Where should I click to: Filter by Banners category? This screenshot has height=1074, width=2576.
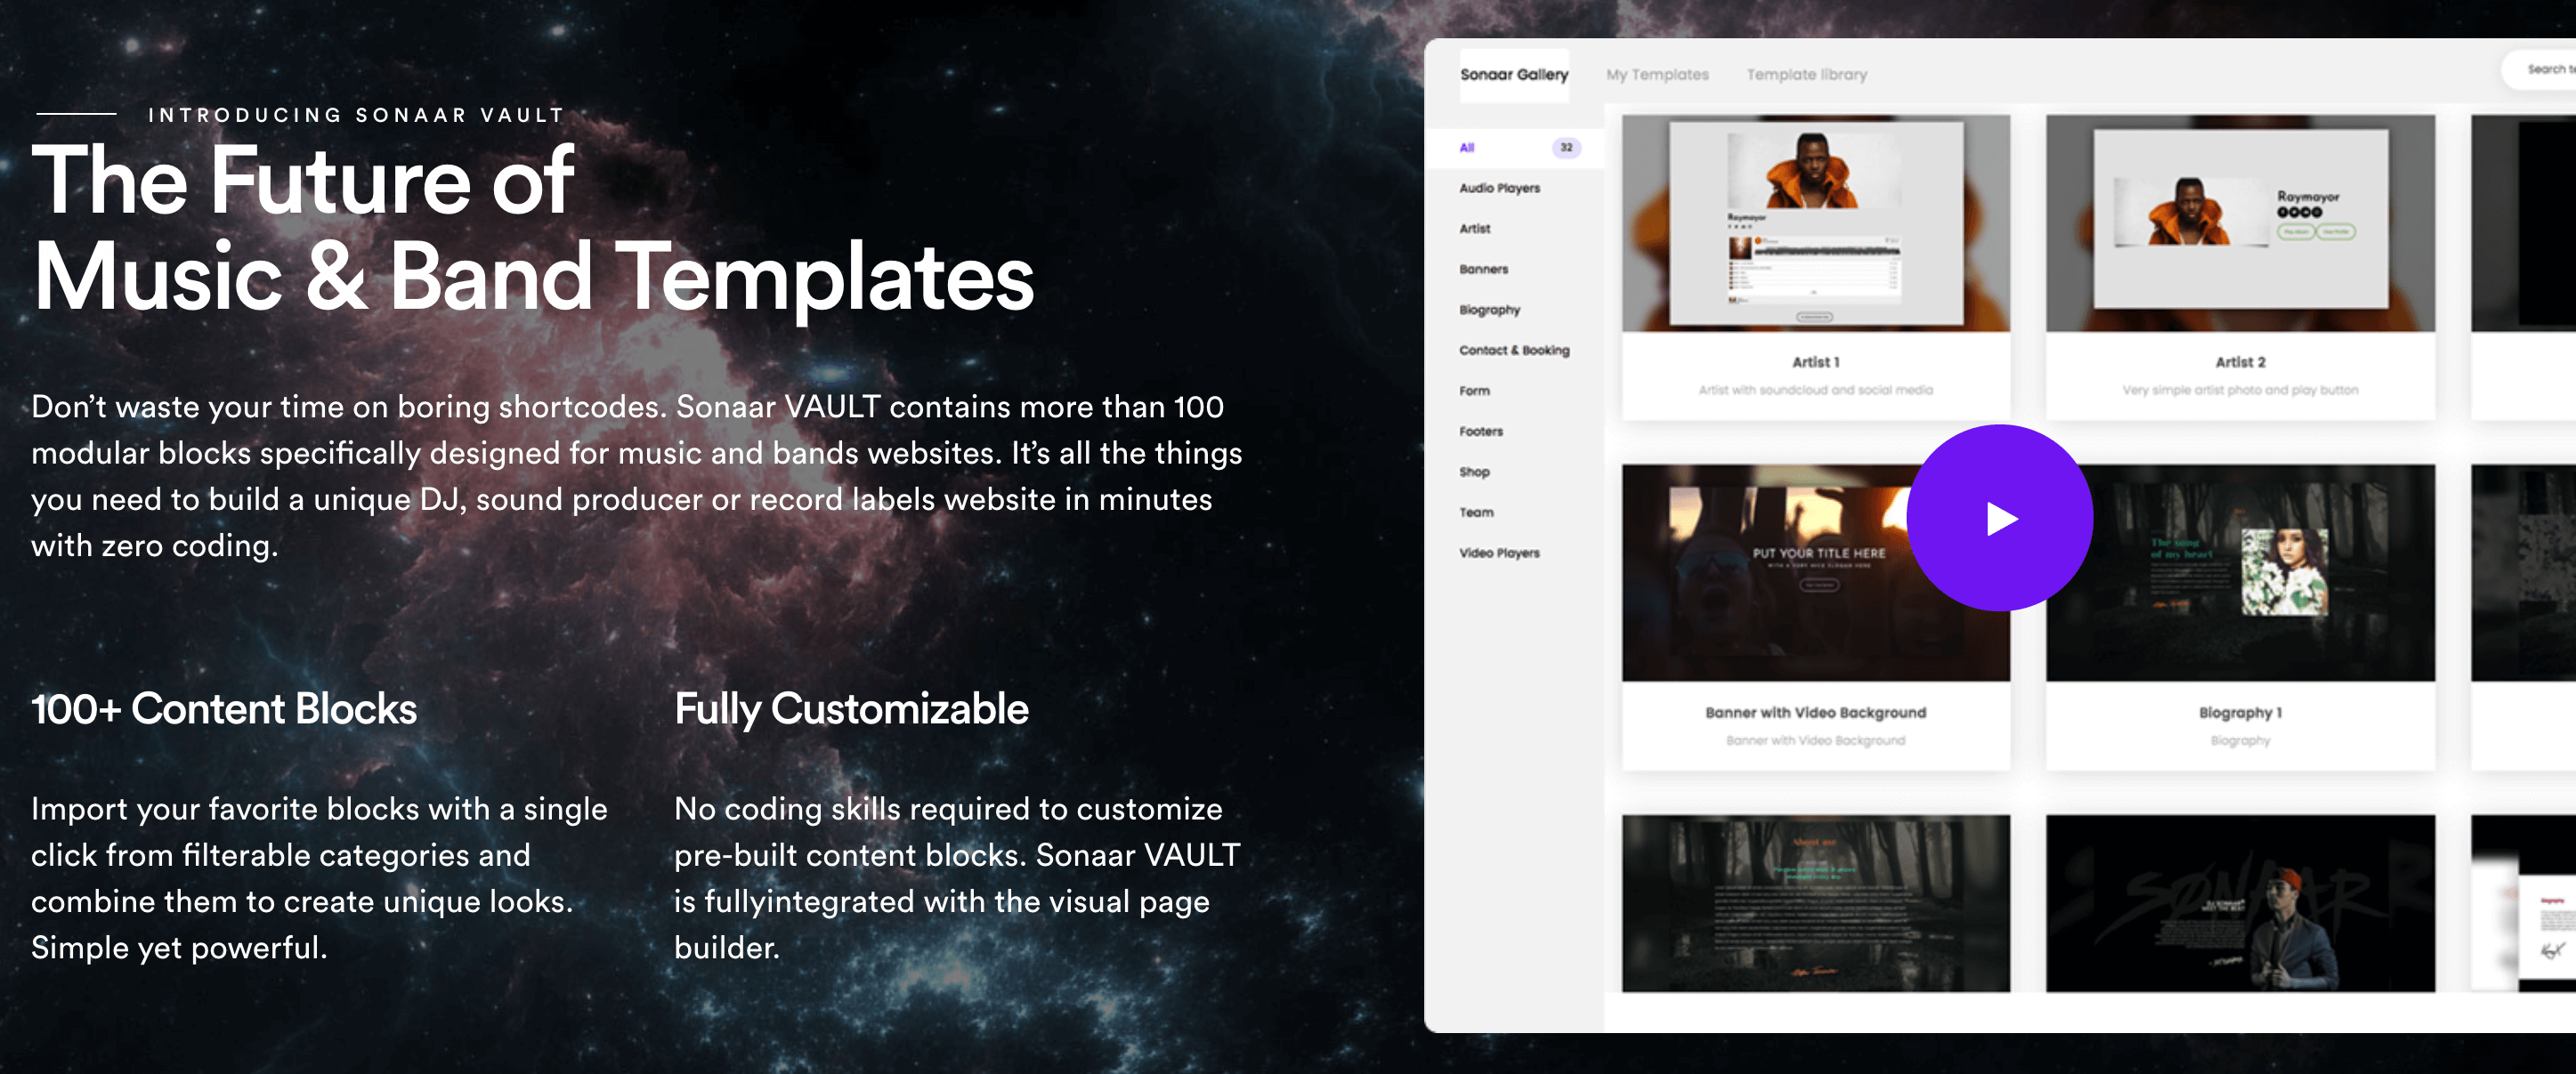(x=1483, y=269)
